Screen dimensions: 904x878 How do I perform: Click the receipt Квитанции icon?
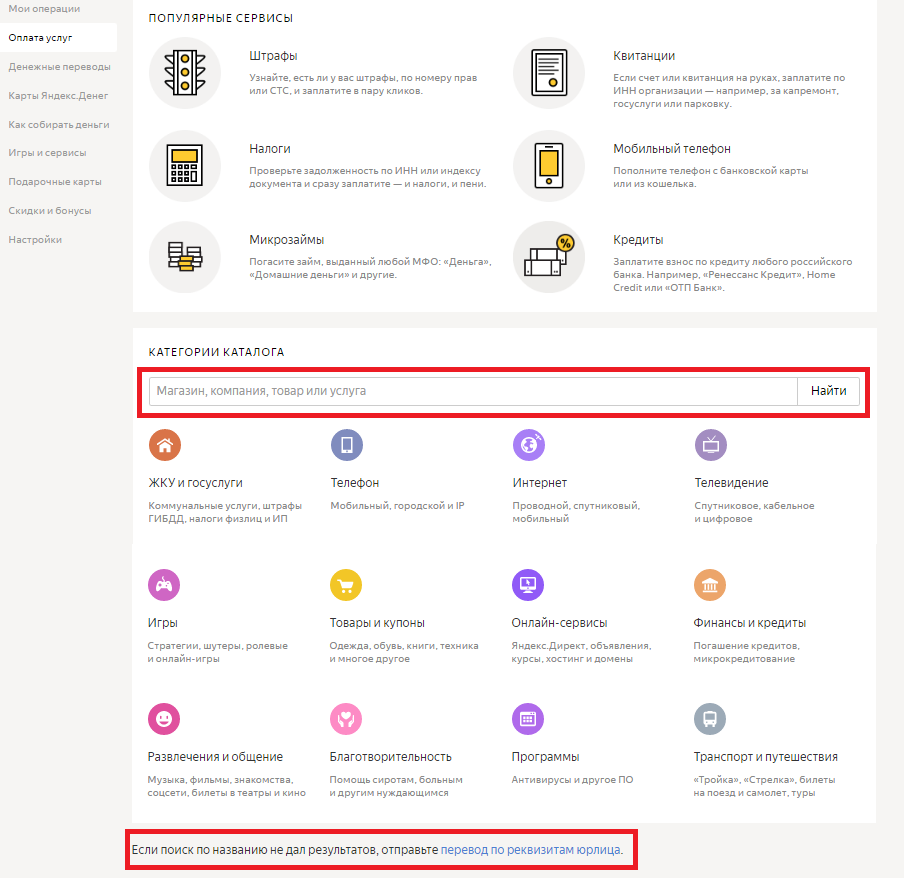tap(548, 73)
